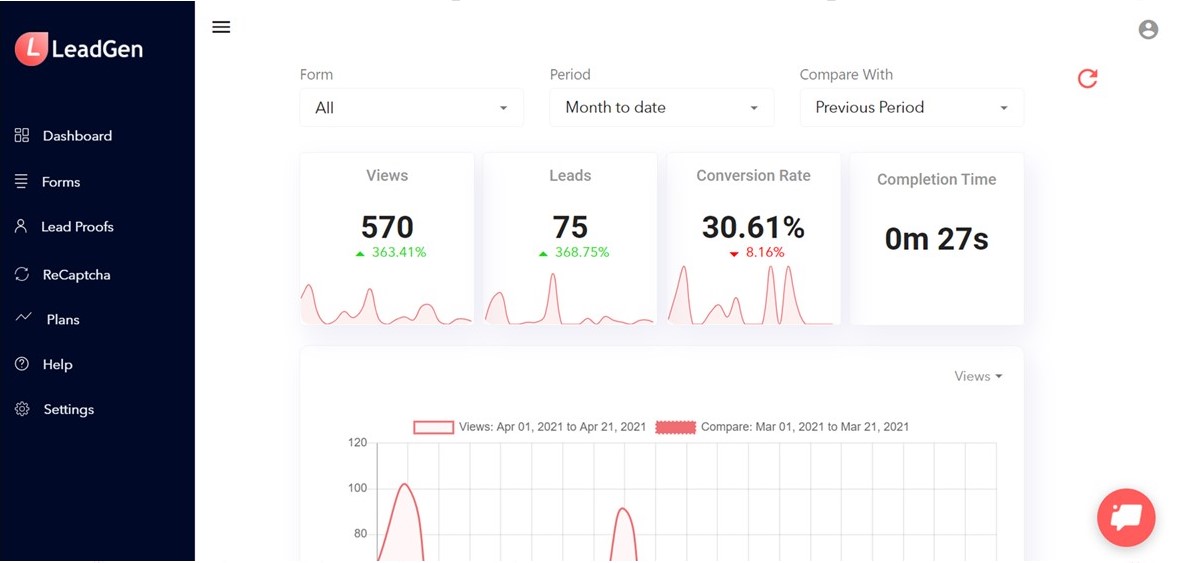This screenshot has width=1197, height=563.
Task: Click the 368.75% leads change value
Action: pyautogui.click(x=582, y=252)
